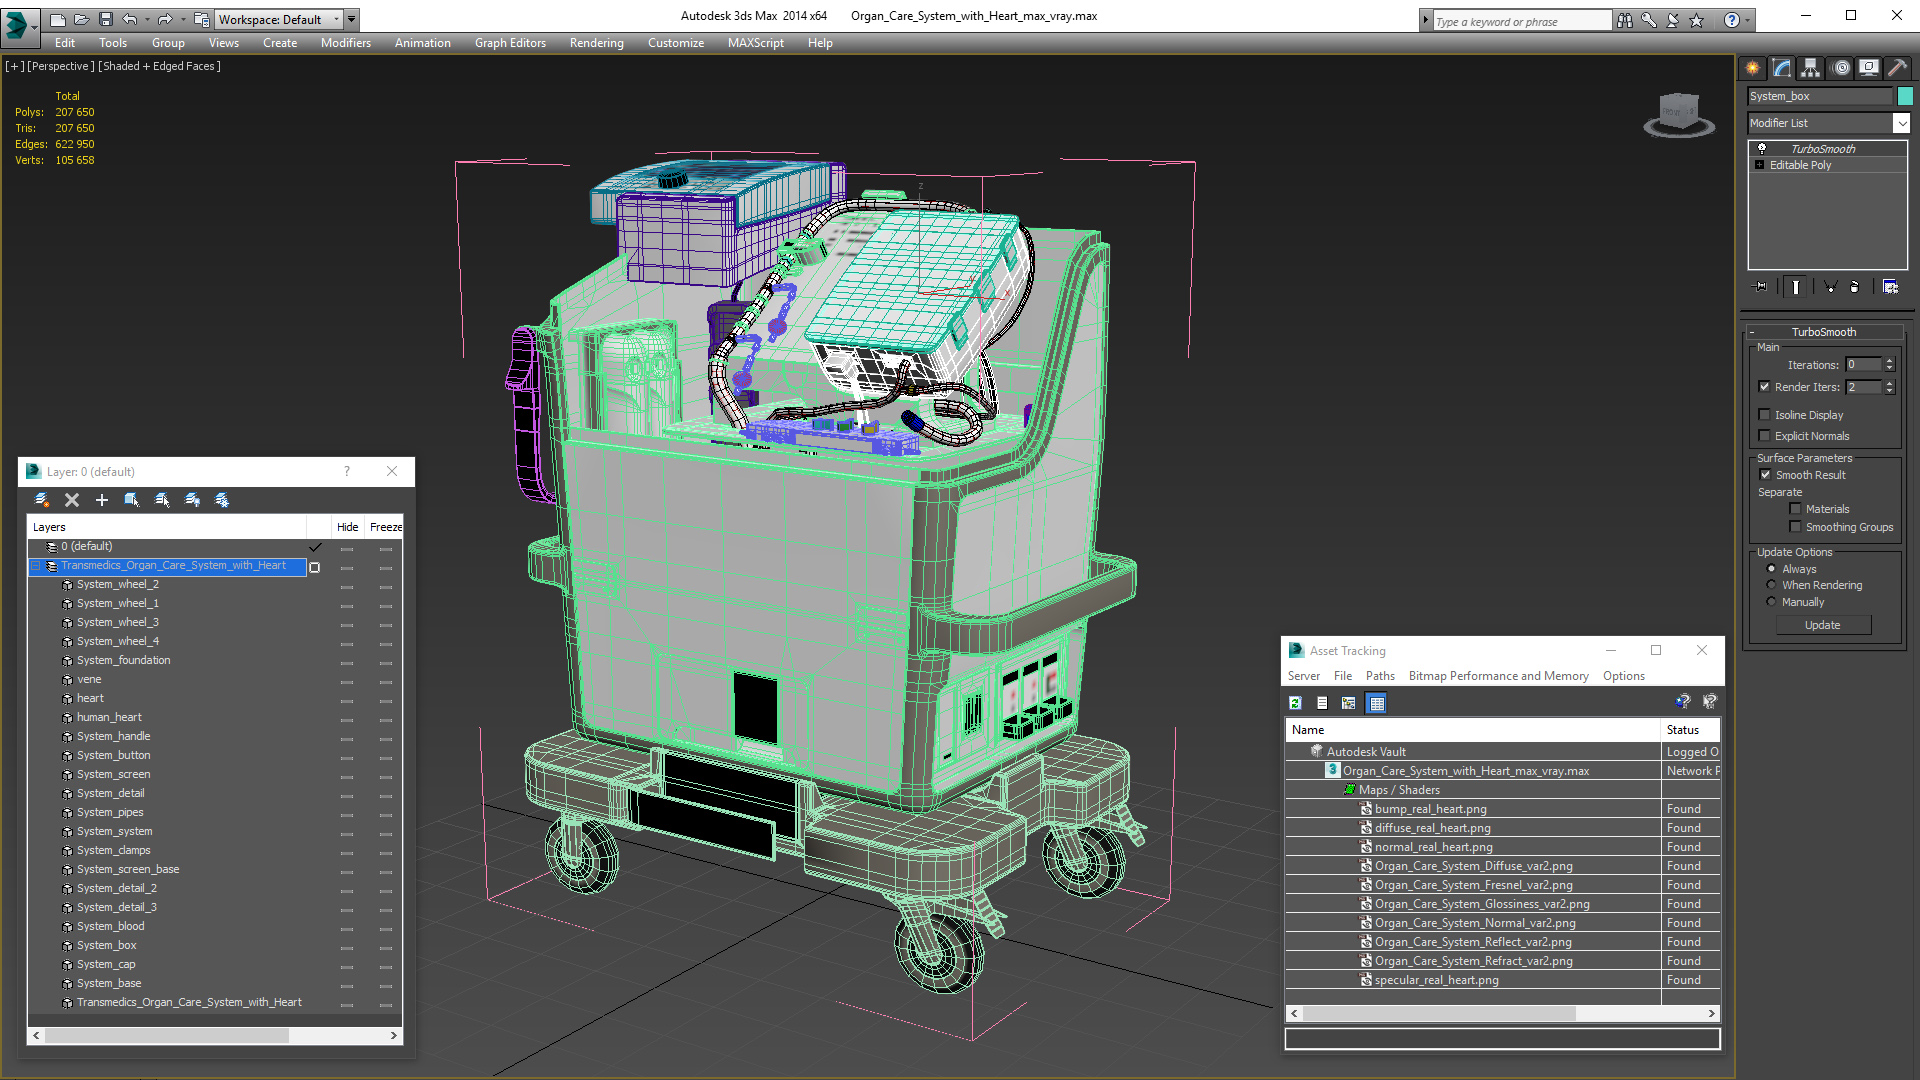Collapse Transmedics_Organ_Care_System_with_Heart layer
1920x1080 pixels.
[36, 566]
